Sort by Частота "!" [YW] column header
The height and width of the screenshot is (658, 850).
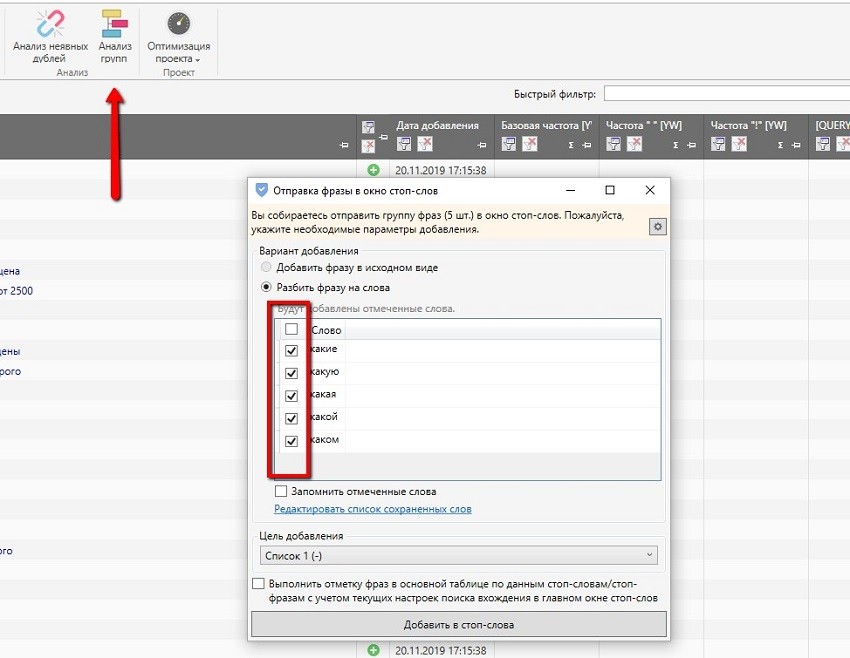pos(748,125)
